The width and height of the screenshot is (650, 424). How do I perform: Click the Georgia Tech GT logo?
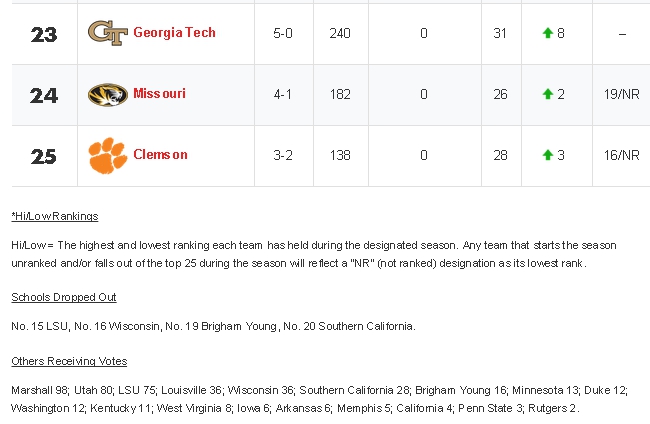[x=108, y=33]
